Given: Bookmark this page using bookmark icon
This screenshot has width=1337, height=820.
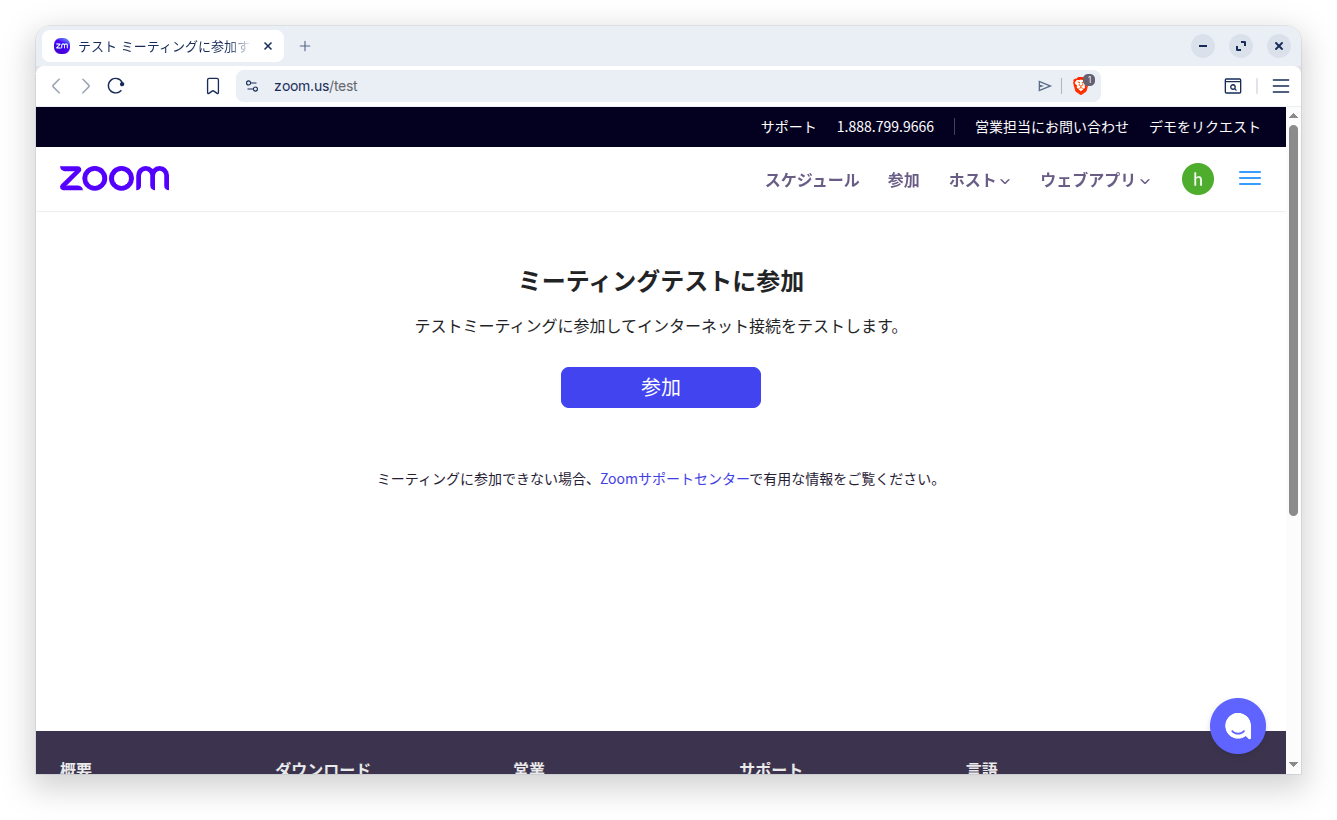Looking at the screenshot, I should [x=212, y=86].
